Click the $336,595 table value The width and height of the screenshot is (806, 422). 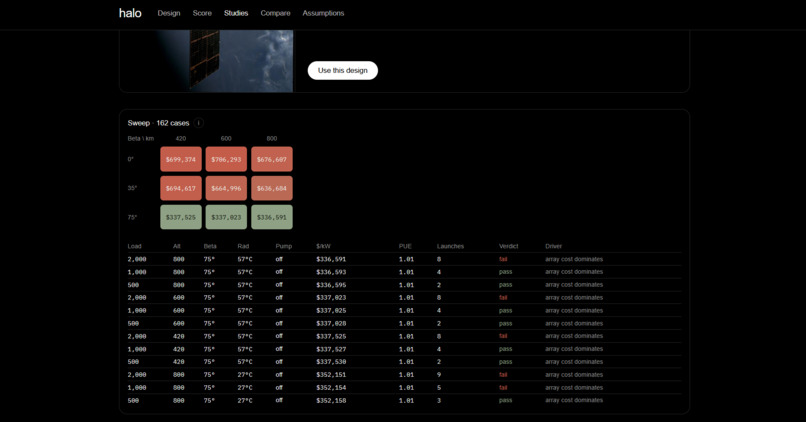(x=331, y=285)
